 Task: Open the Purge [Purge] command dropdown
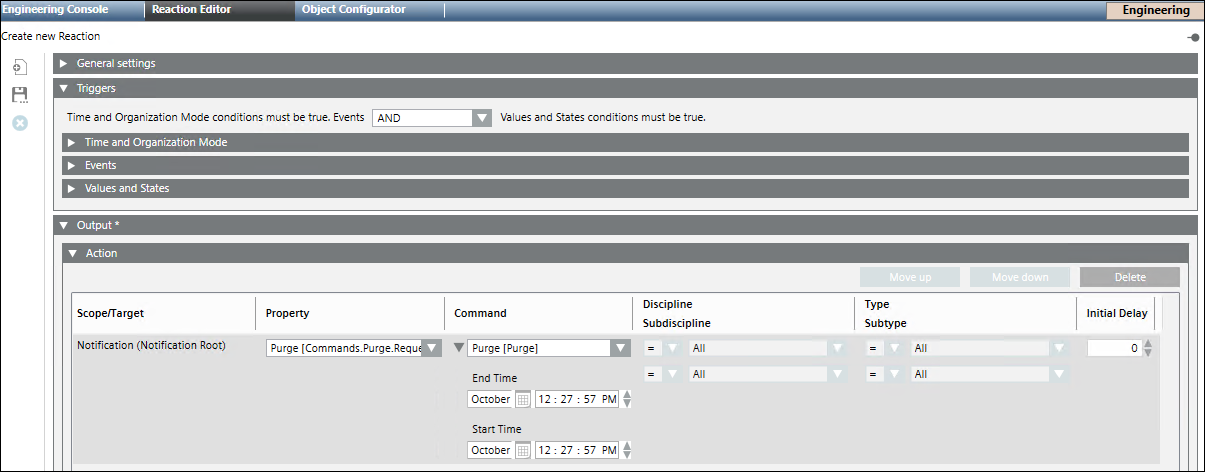pos(620,348)
